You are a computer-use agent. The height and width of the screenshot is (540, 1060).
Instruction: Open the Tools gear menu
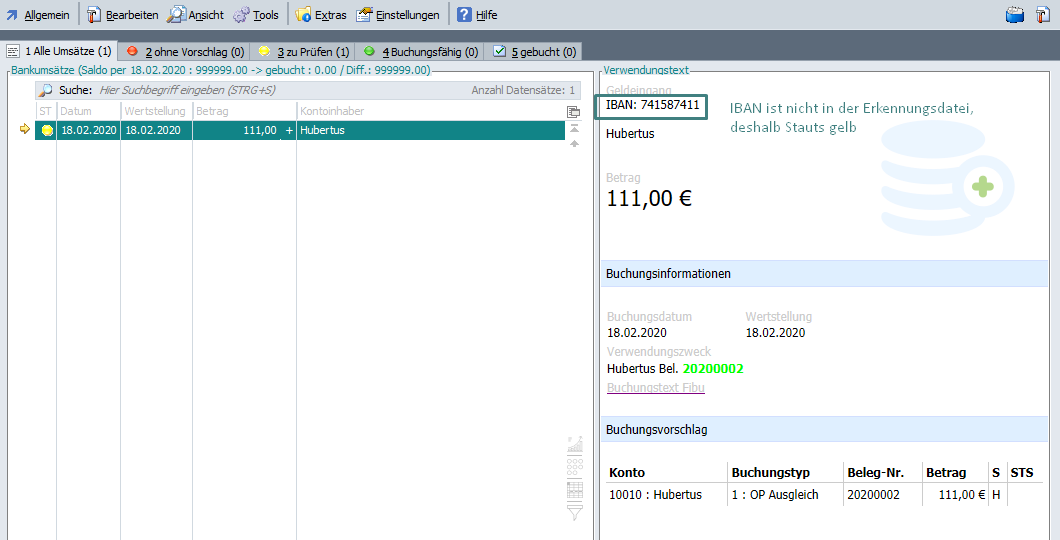pyautogui.click(x=256, y=15)
